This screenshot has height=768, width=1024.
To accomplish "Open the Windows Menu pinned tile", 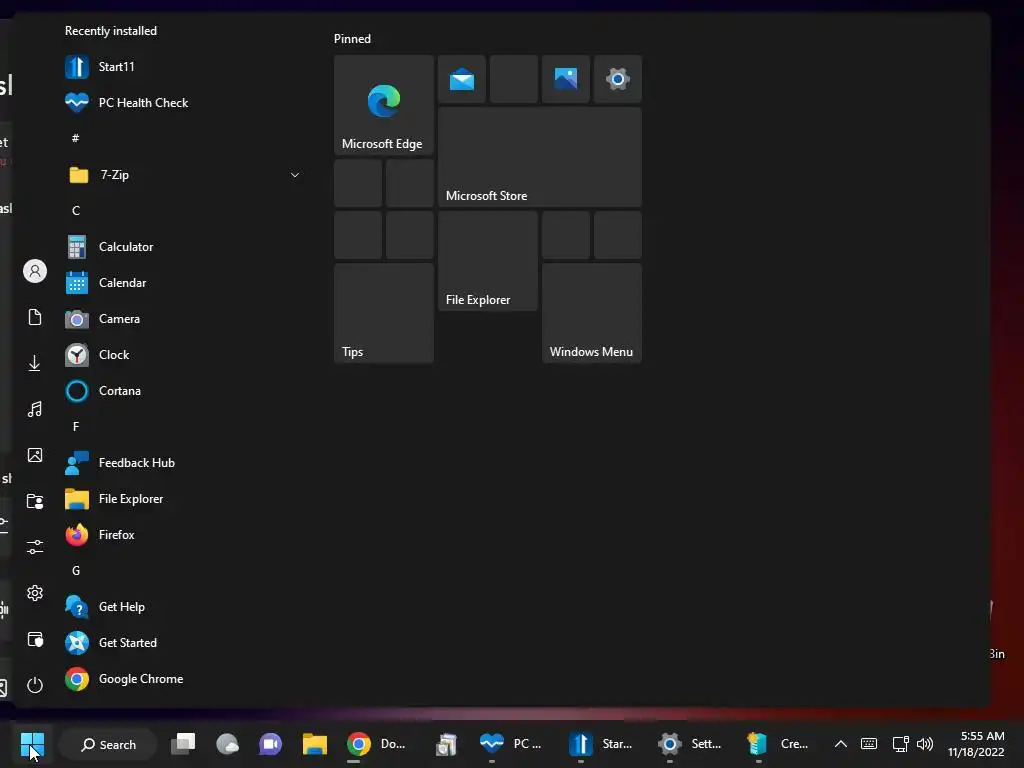I will 592,313.
